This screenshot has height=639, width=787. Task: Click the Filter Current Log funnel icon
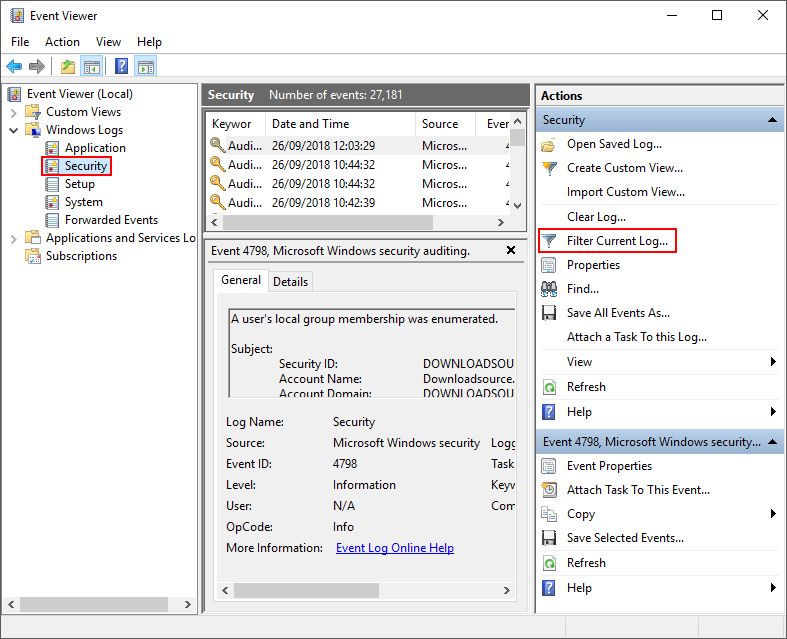(x=549, y=241)
